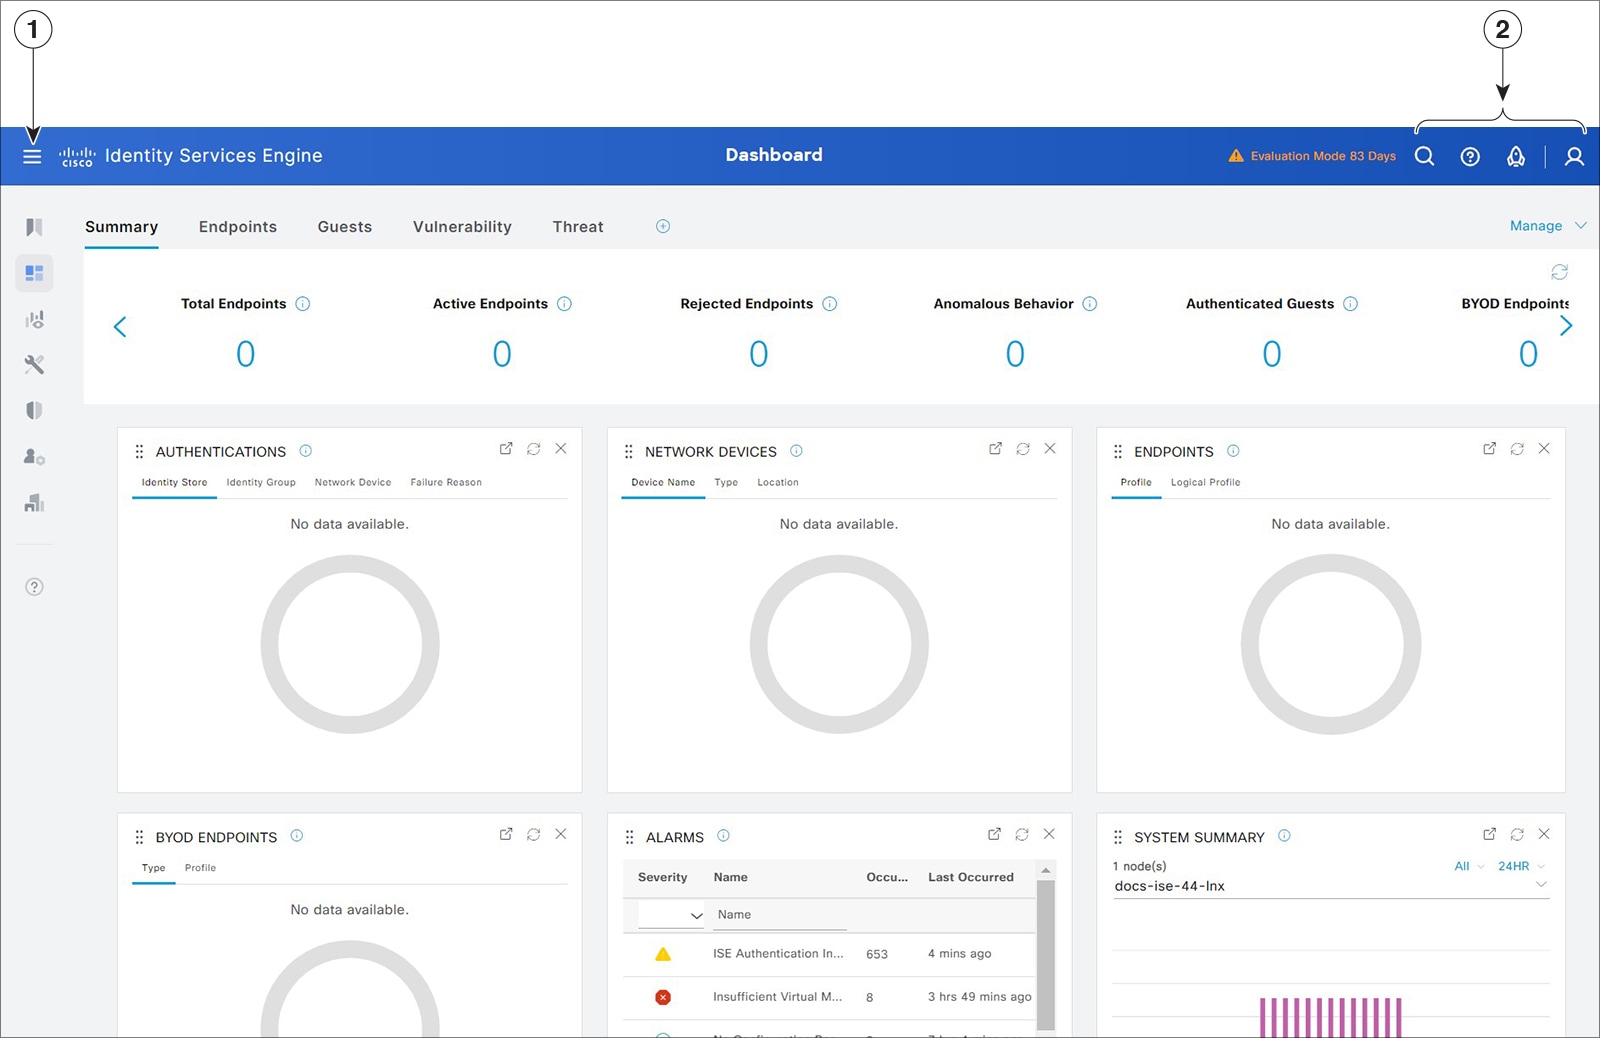The image size is (1600, 1038).
Task: Open the notifications rocket icon in header
Action: (1516, 156)
